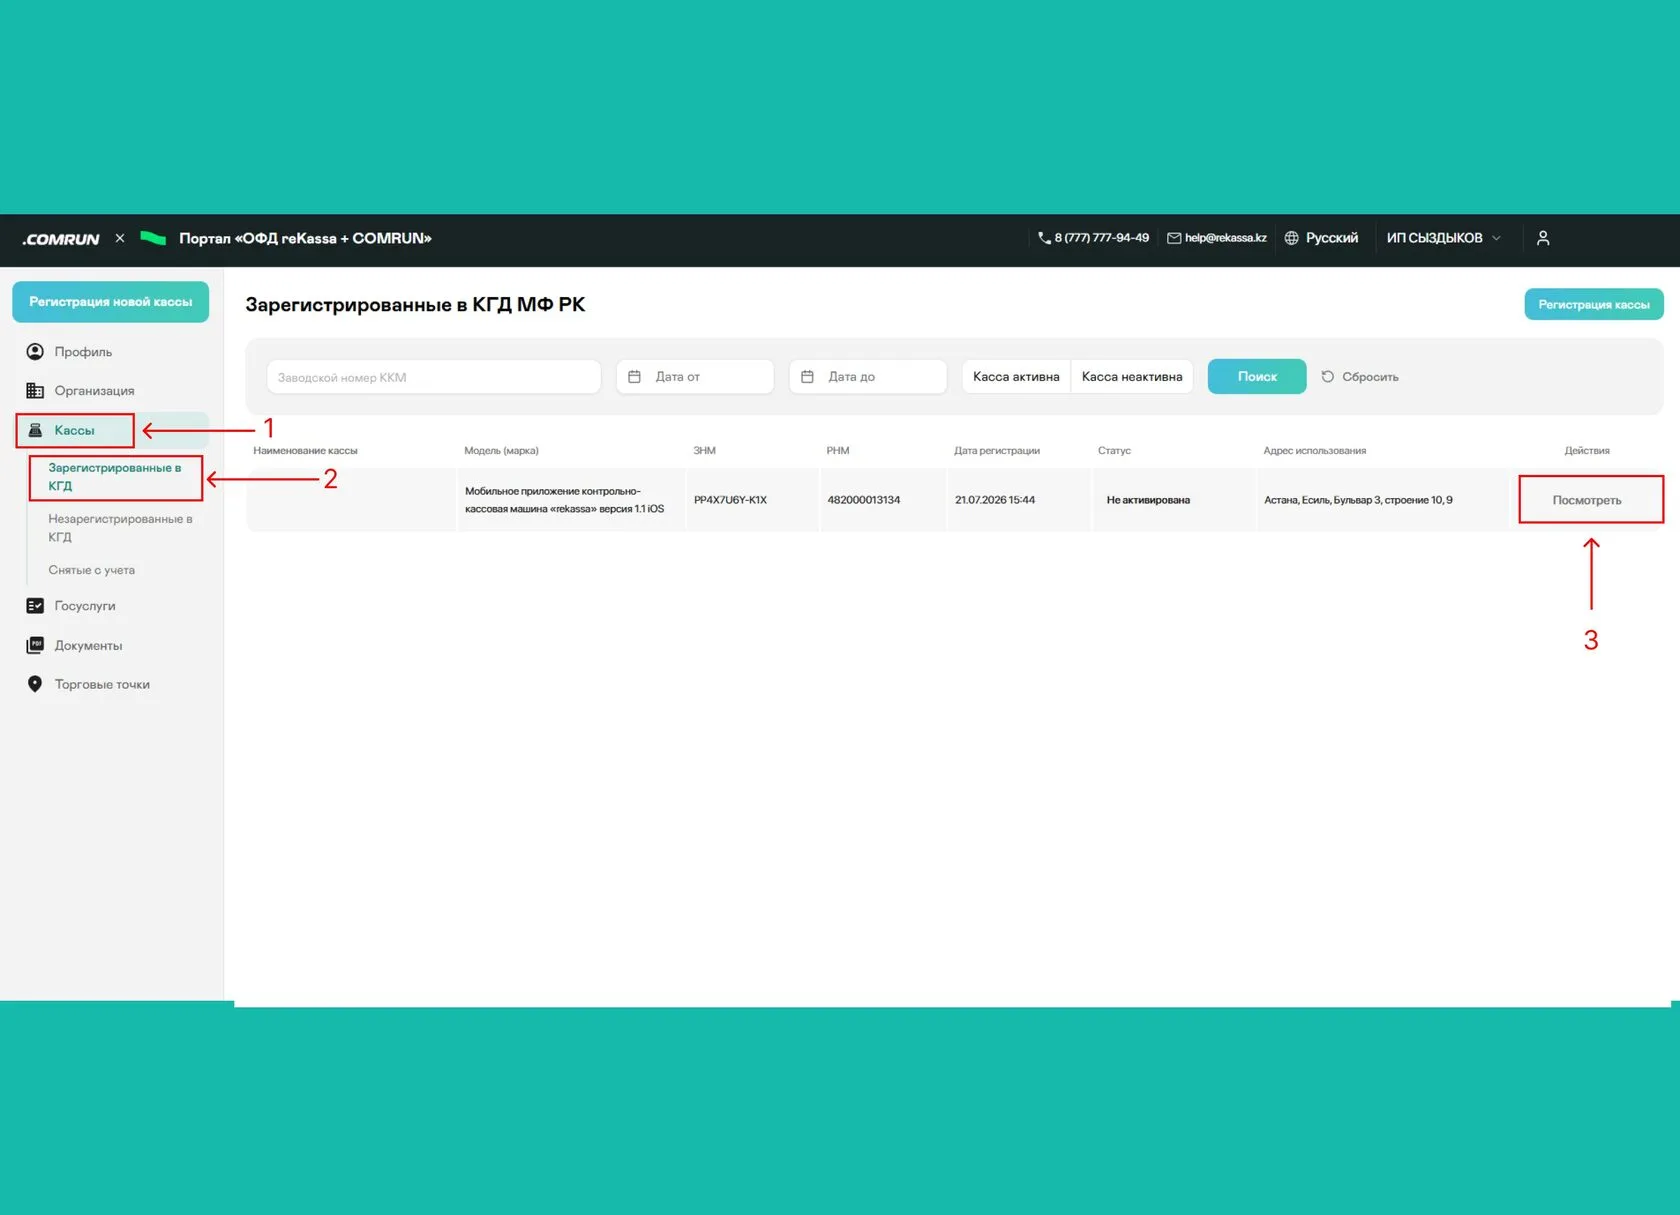Screen dimensions: 1680x1215
Task: Click the COMRUN logo in header
Action: click(61, 239)
